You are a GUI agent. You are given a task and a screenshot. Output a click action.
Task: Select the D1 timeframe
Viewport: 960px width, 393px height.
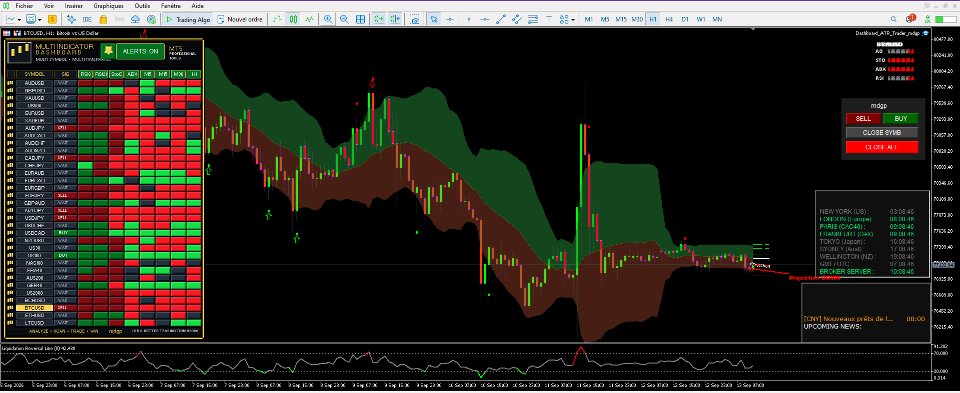tap(685, 20)
